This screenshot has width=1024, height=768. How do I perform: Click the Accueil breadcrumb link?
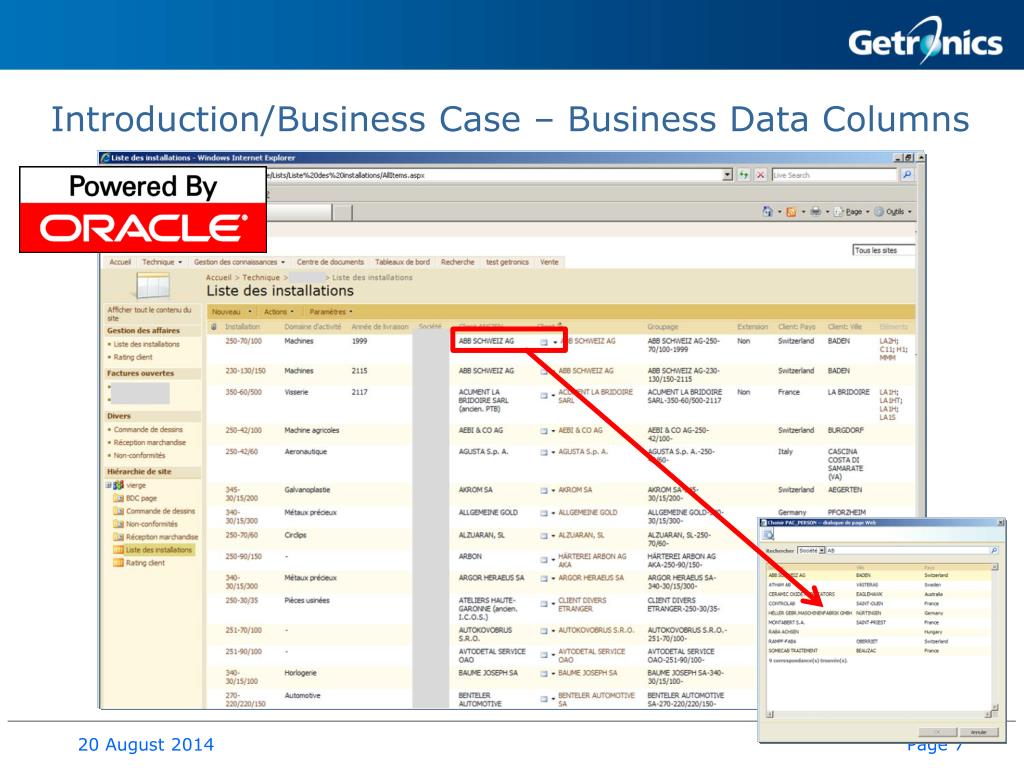pos(219,278)
